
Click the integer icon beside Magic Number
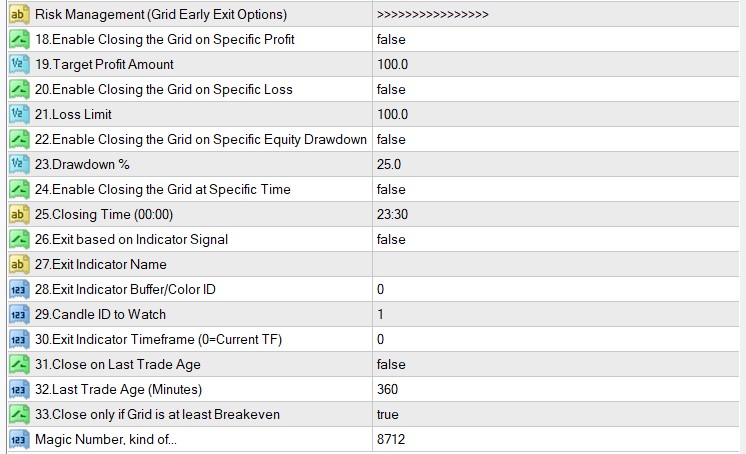click(18, 440)
